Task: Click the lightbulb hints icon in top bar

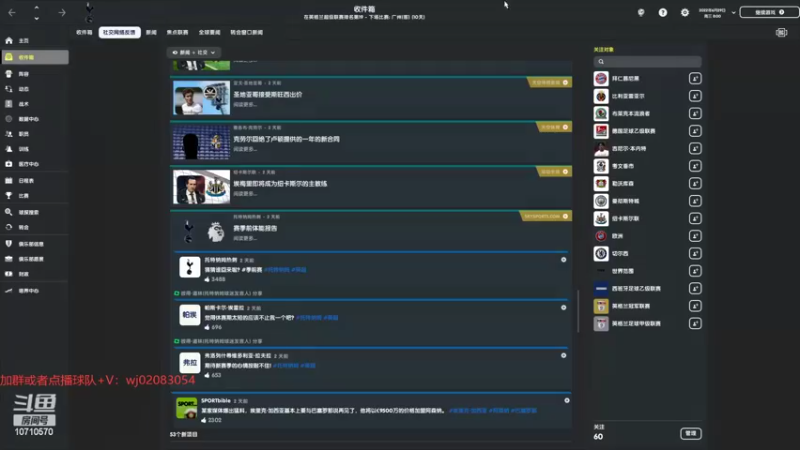Action: [641, 12]
